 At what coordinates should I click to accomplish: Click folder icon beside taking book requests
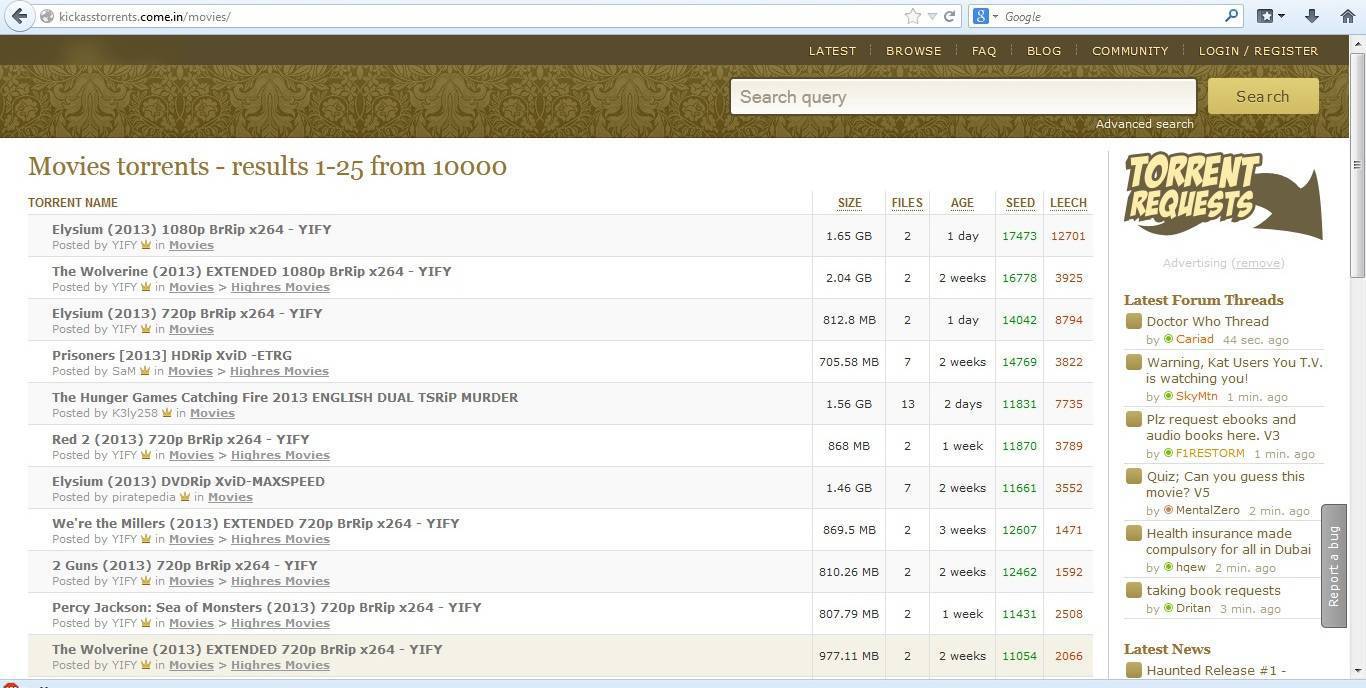pos(1133,590)
